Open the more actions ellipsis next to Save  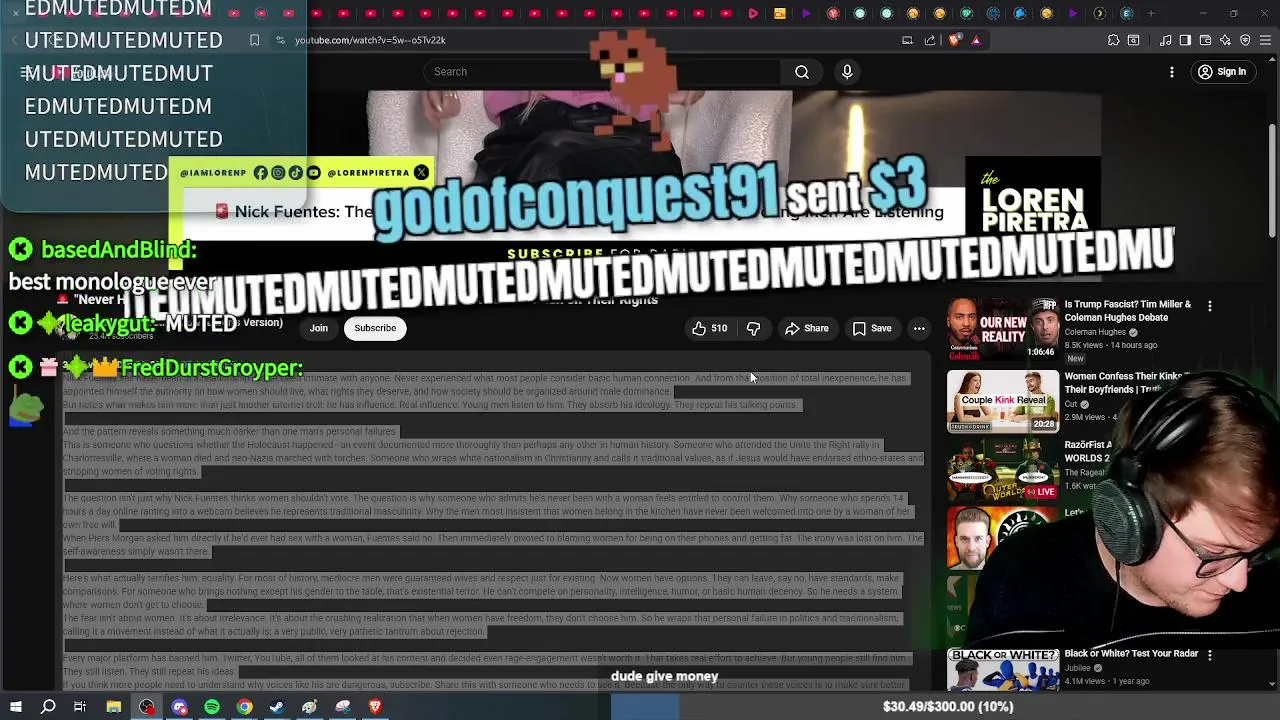[919, 328]
